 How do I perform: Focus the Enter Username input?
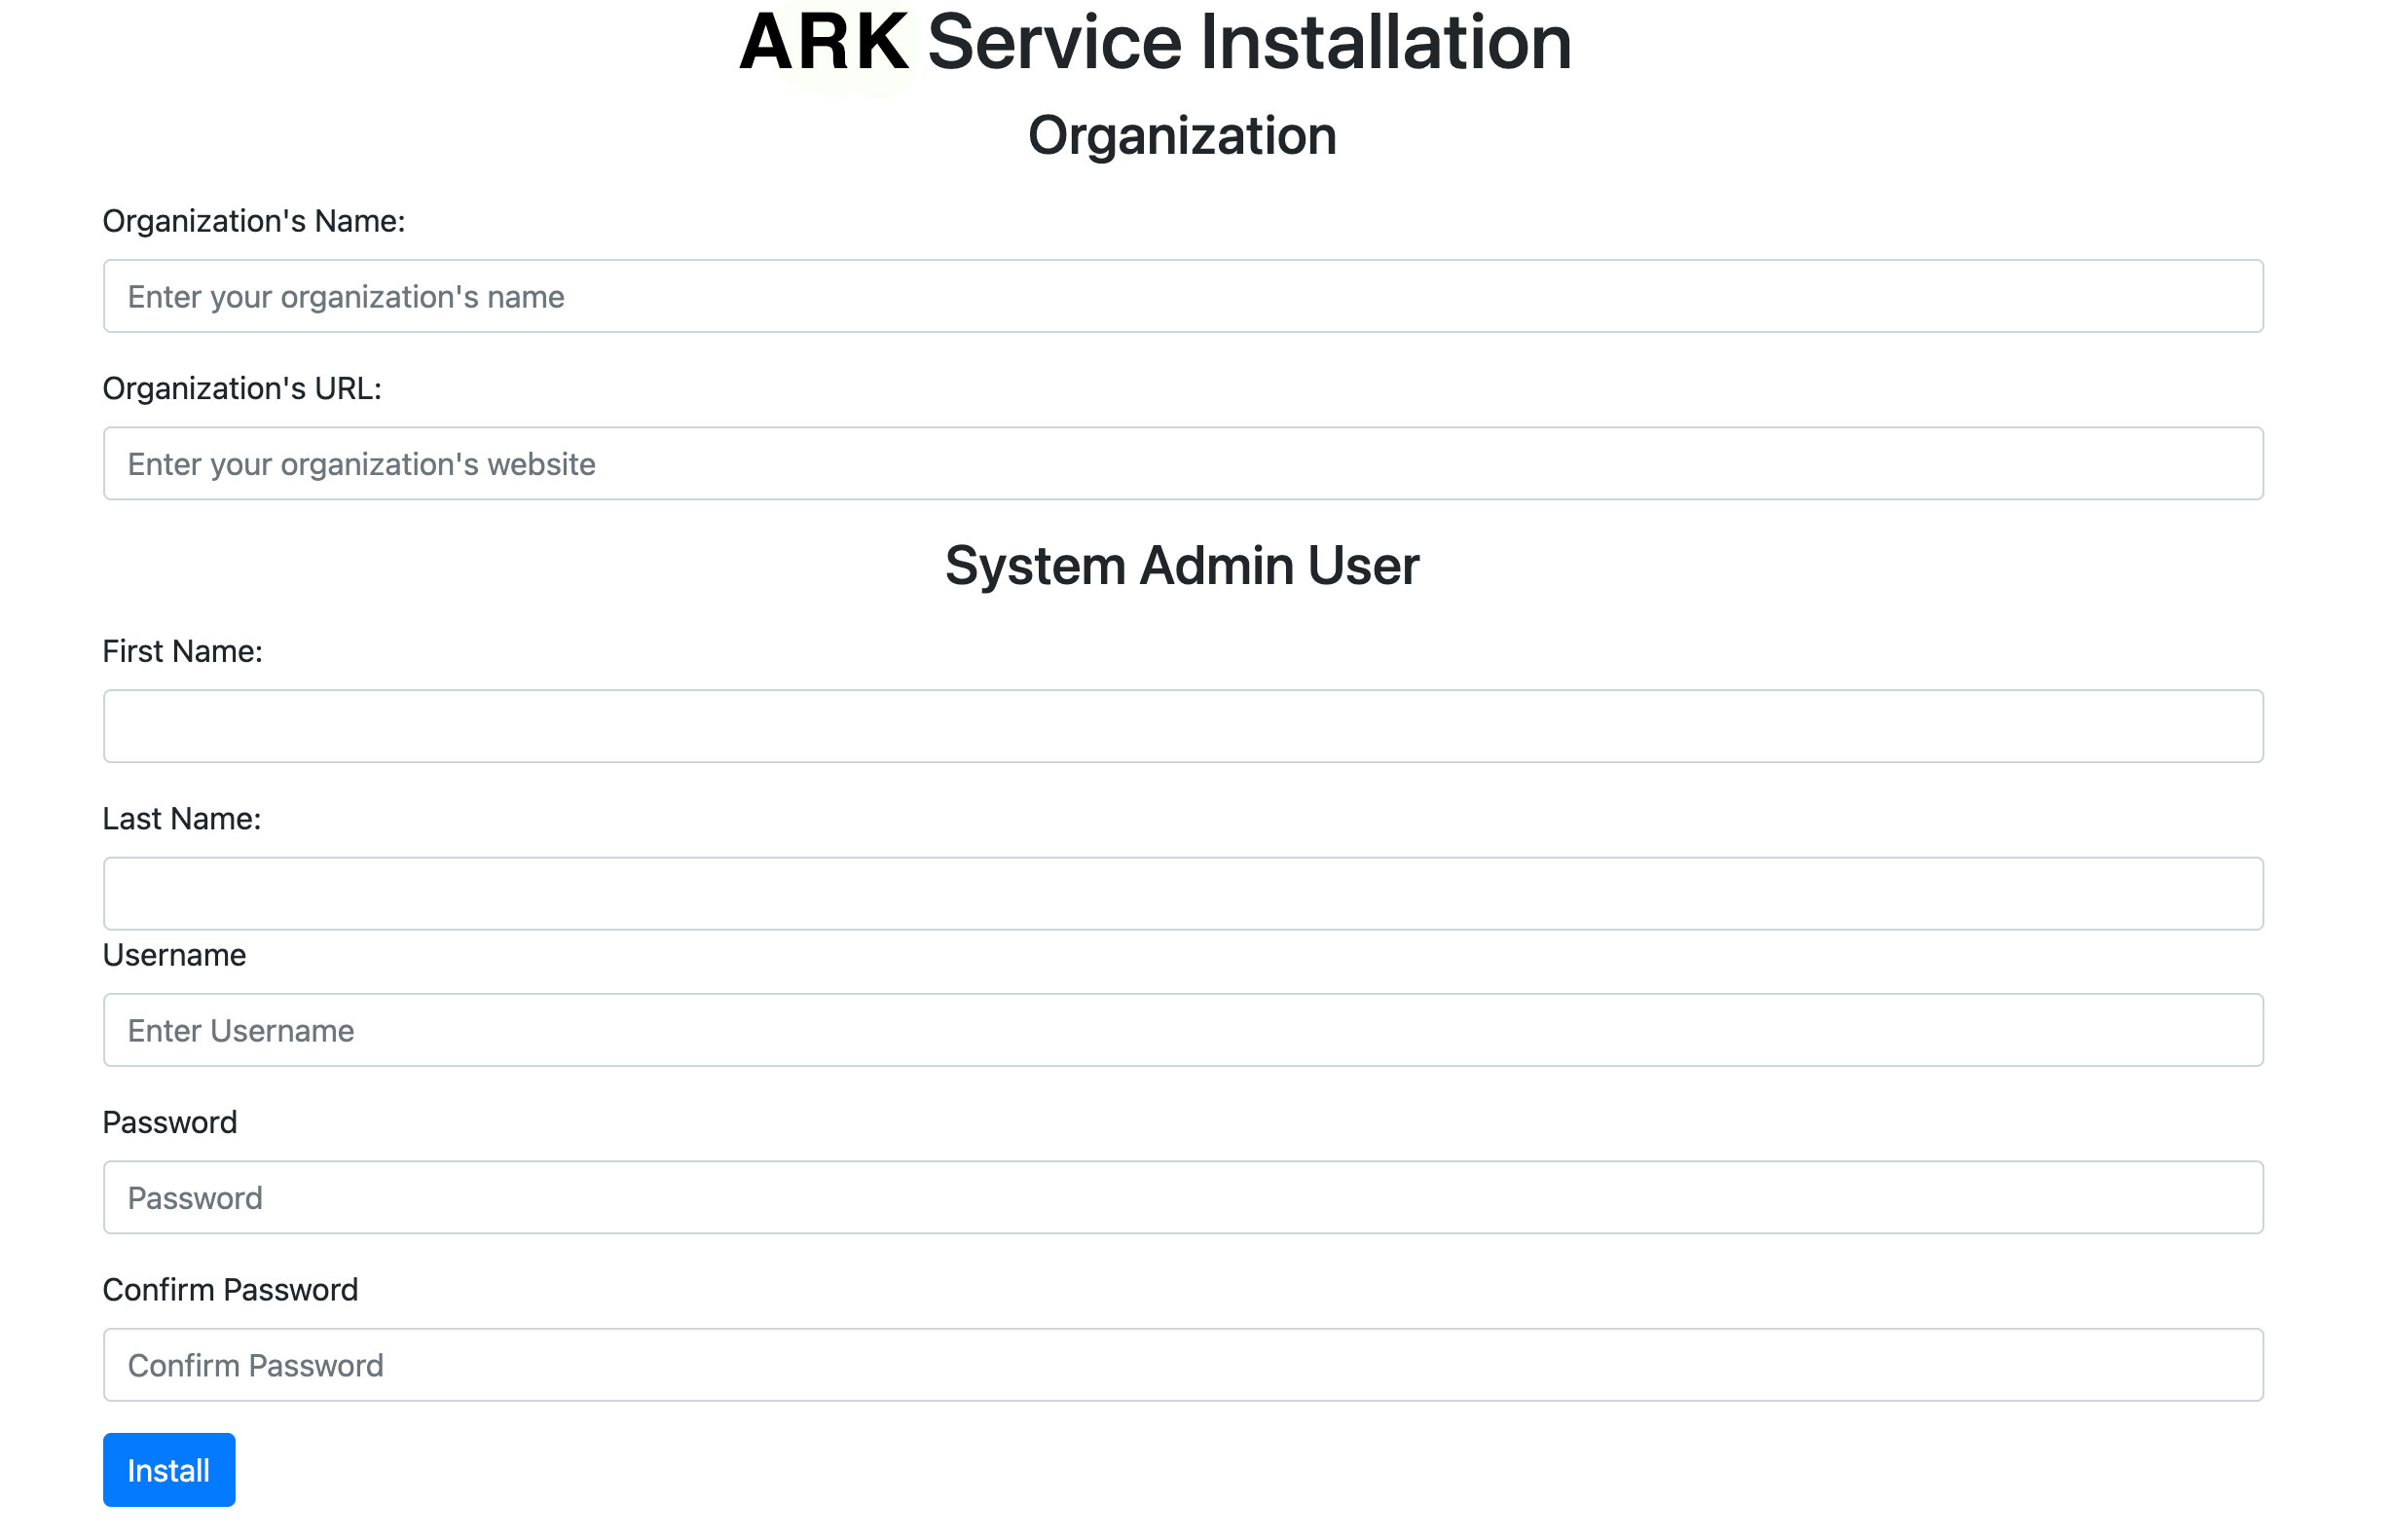1182,1030
